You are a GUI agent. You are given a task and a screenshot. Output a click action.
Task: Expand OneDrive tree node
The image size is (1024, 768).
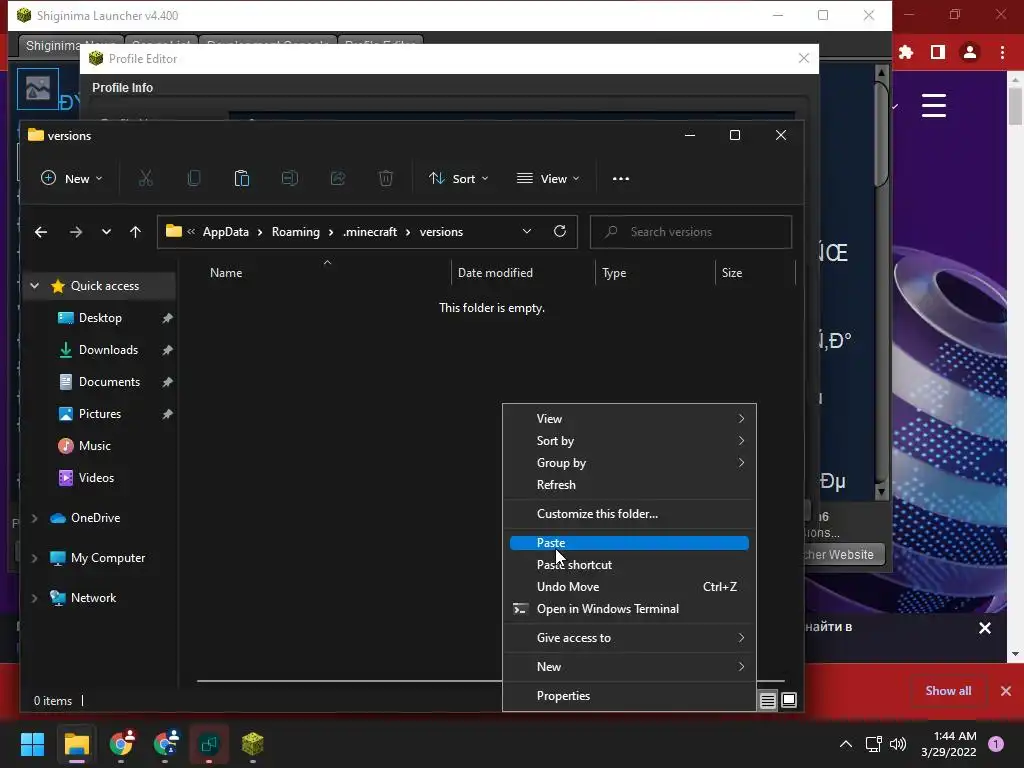click(35, 518)
